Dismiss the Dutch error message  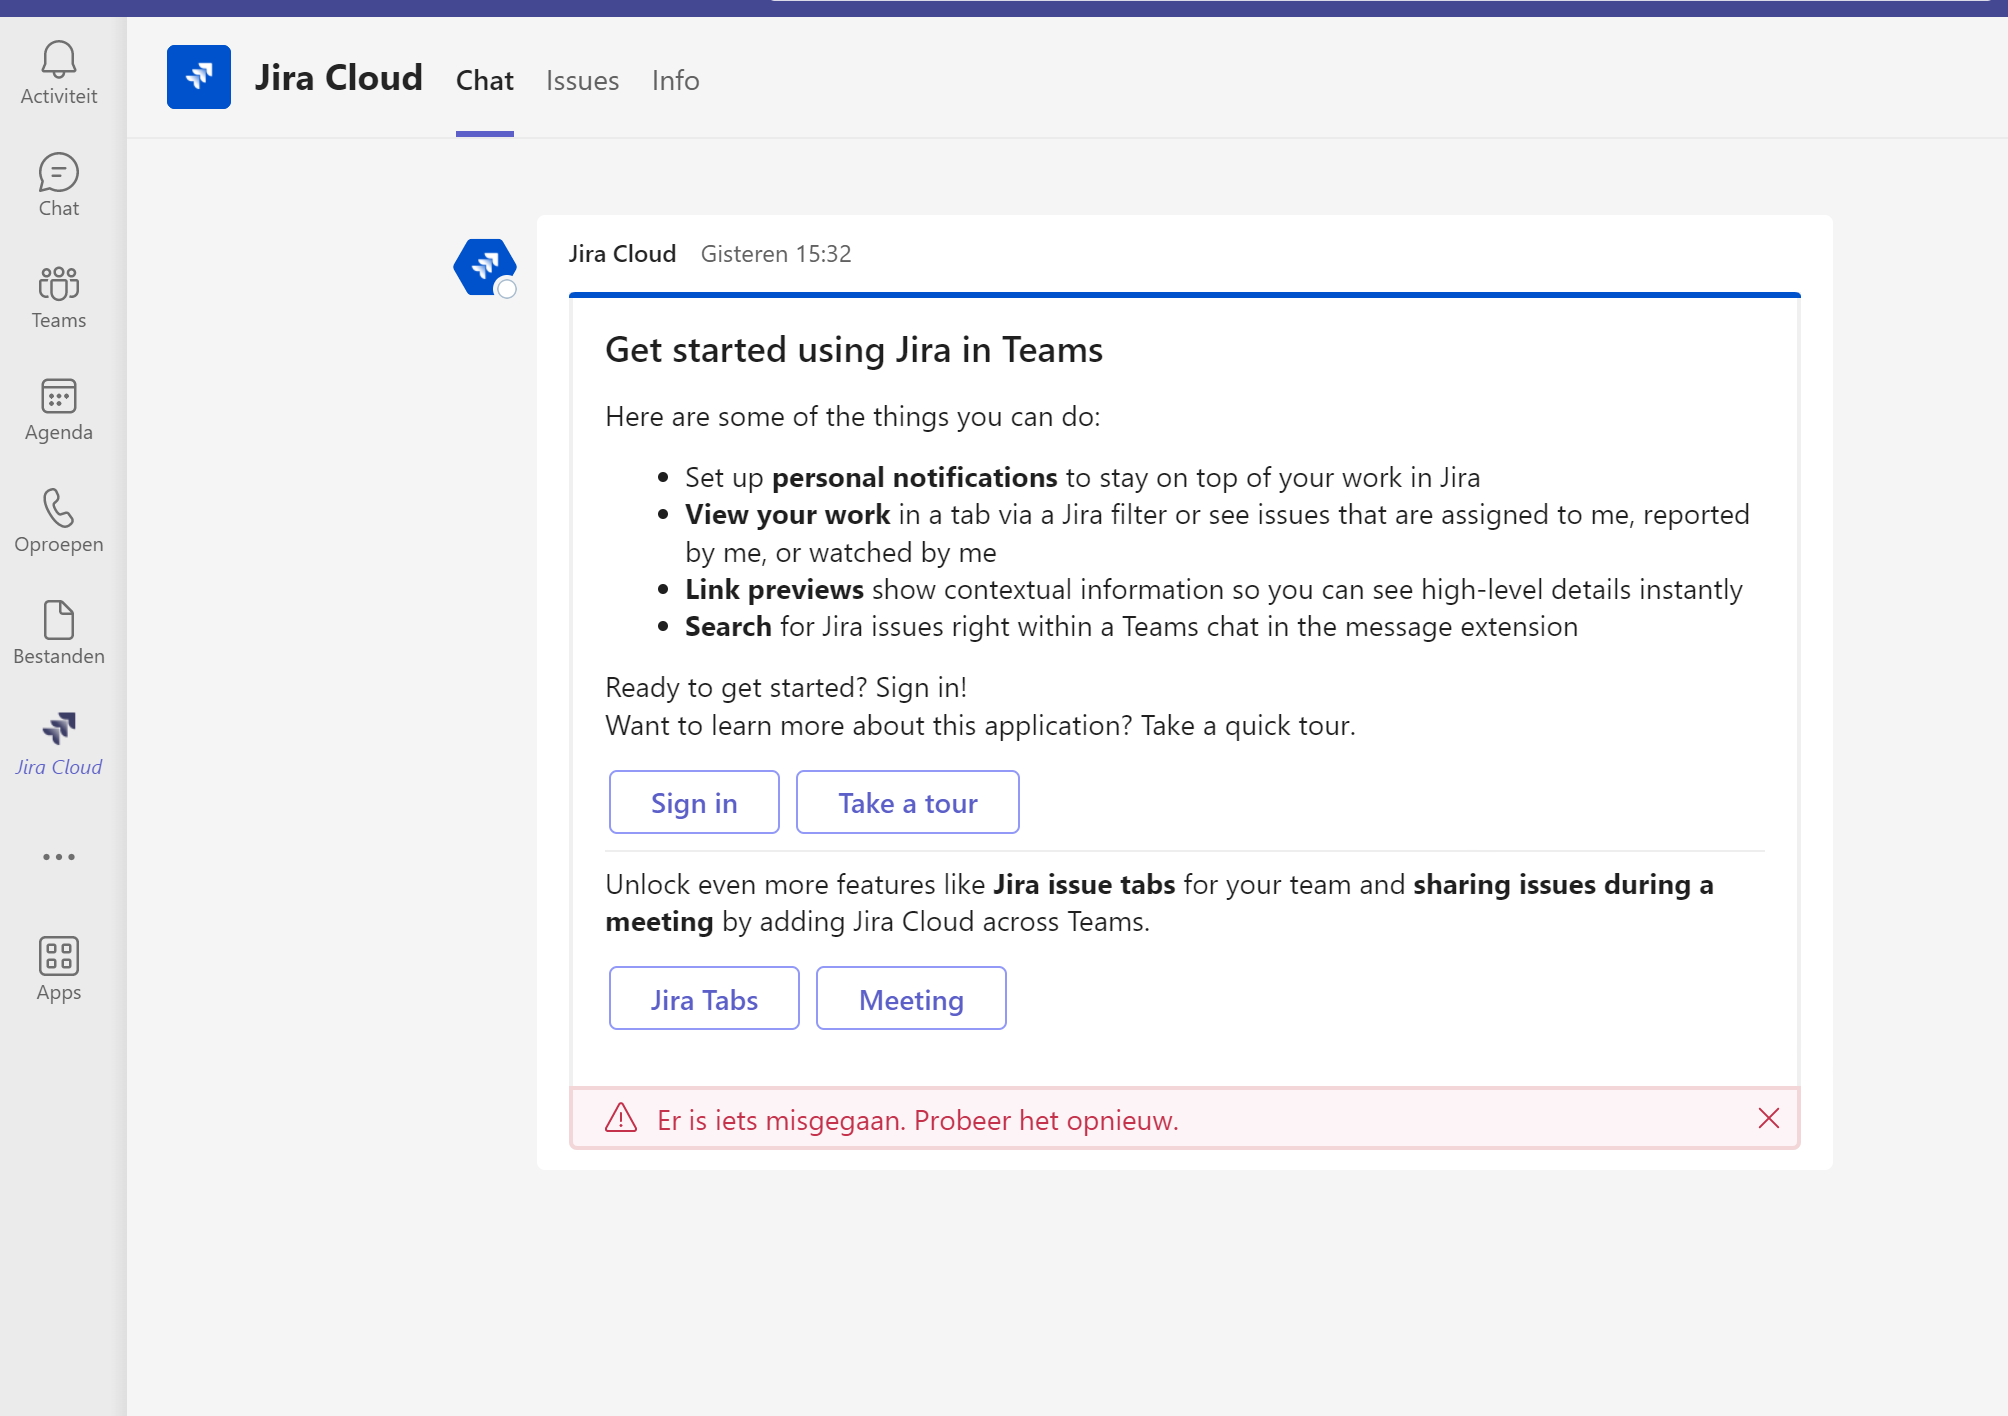(1769, 1118)
